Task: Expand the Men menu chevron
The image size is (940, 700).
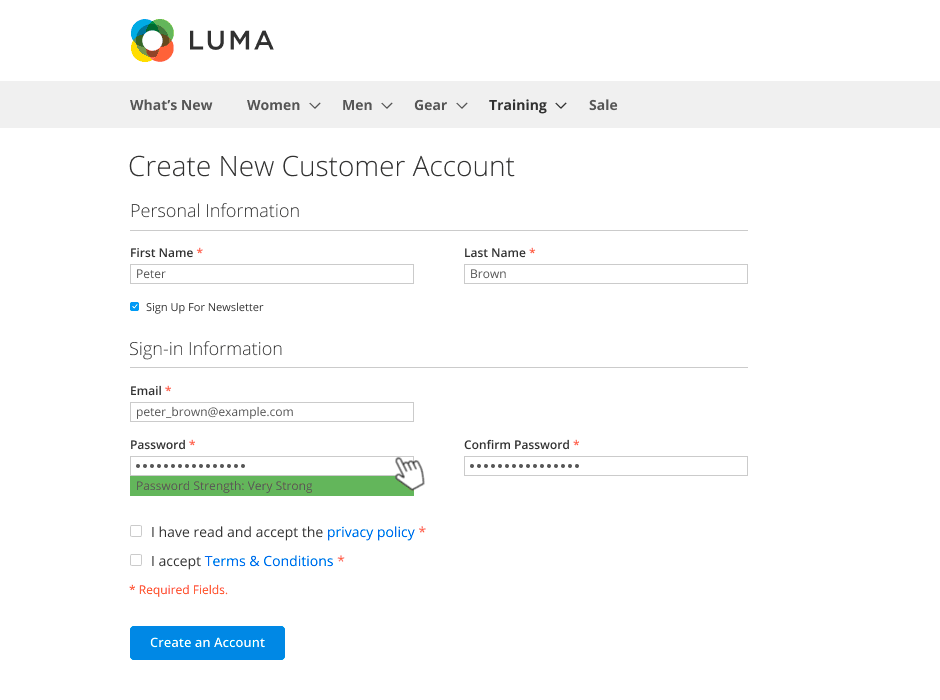Action: 387,106
